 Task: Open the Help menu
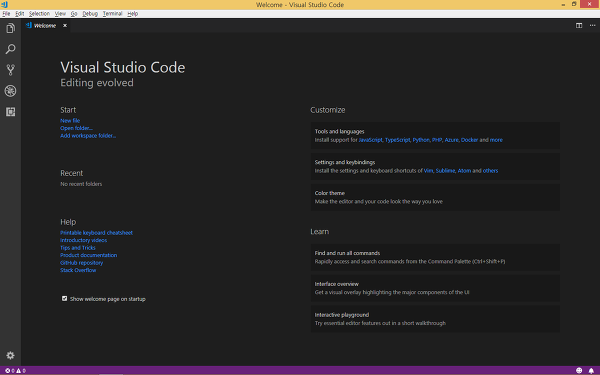point(132,13)
